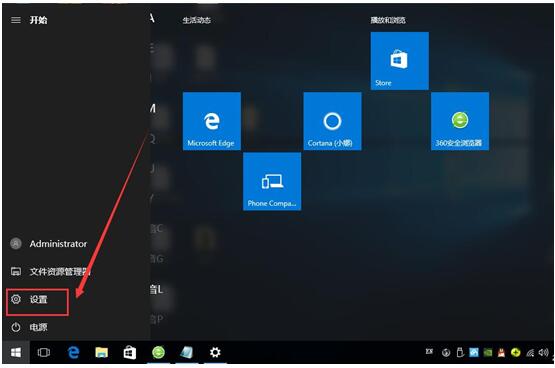Open File Explorer folder icon in taskbar
The image size is (555, 368).
click(102, 352)
